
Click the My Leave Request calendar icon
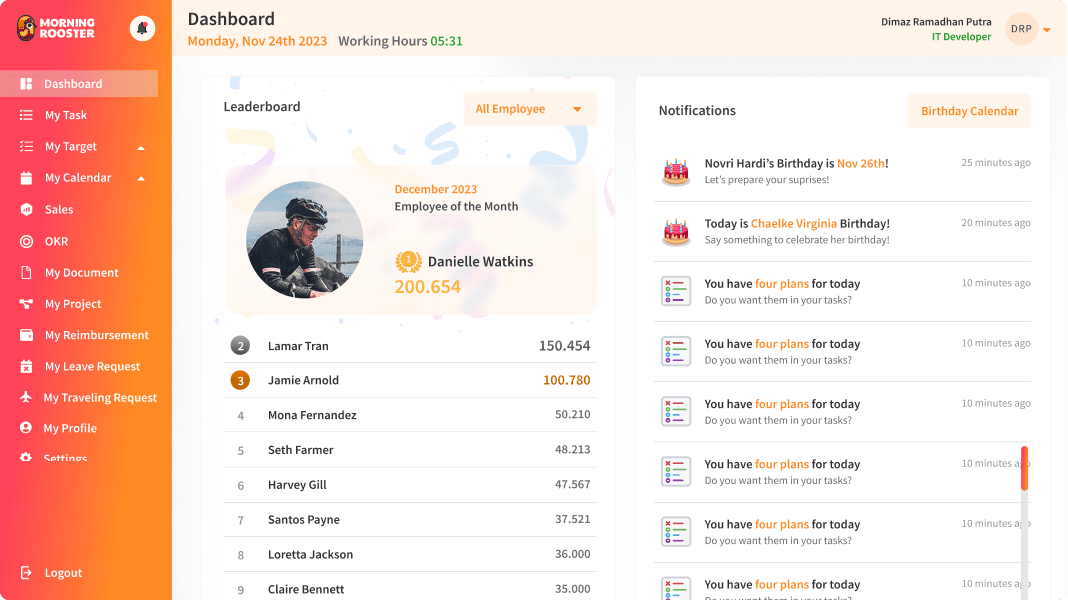(x=27, y=366)
